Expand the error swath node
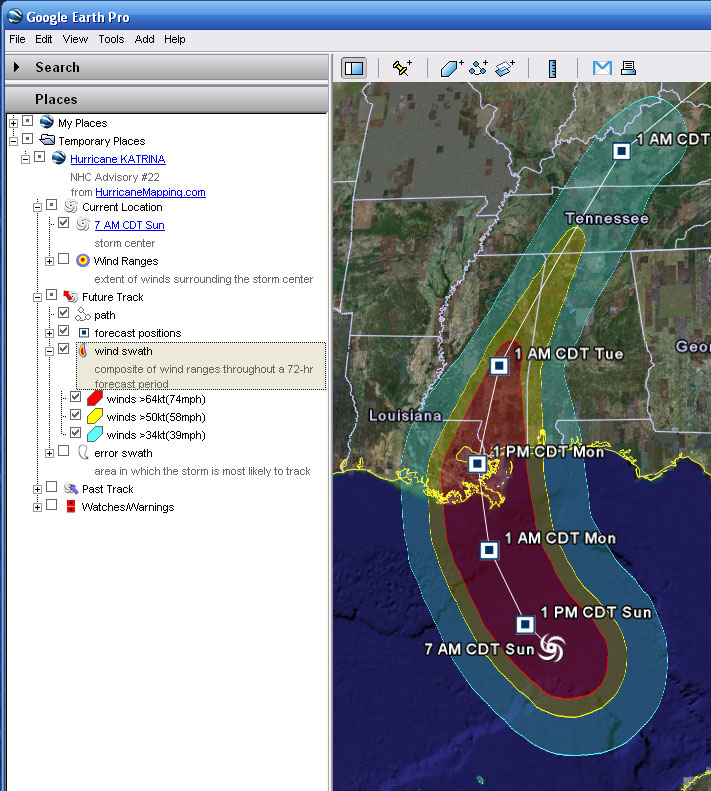The image size is (711, 791). 49,454
